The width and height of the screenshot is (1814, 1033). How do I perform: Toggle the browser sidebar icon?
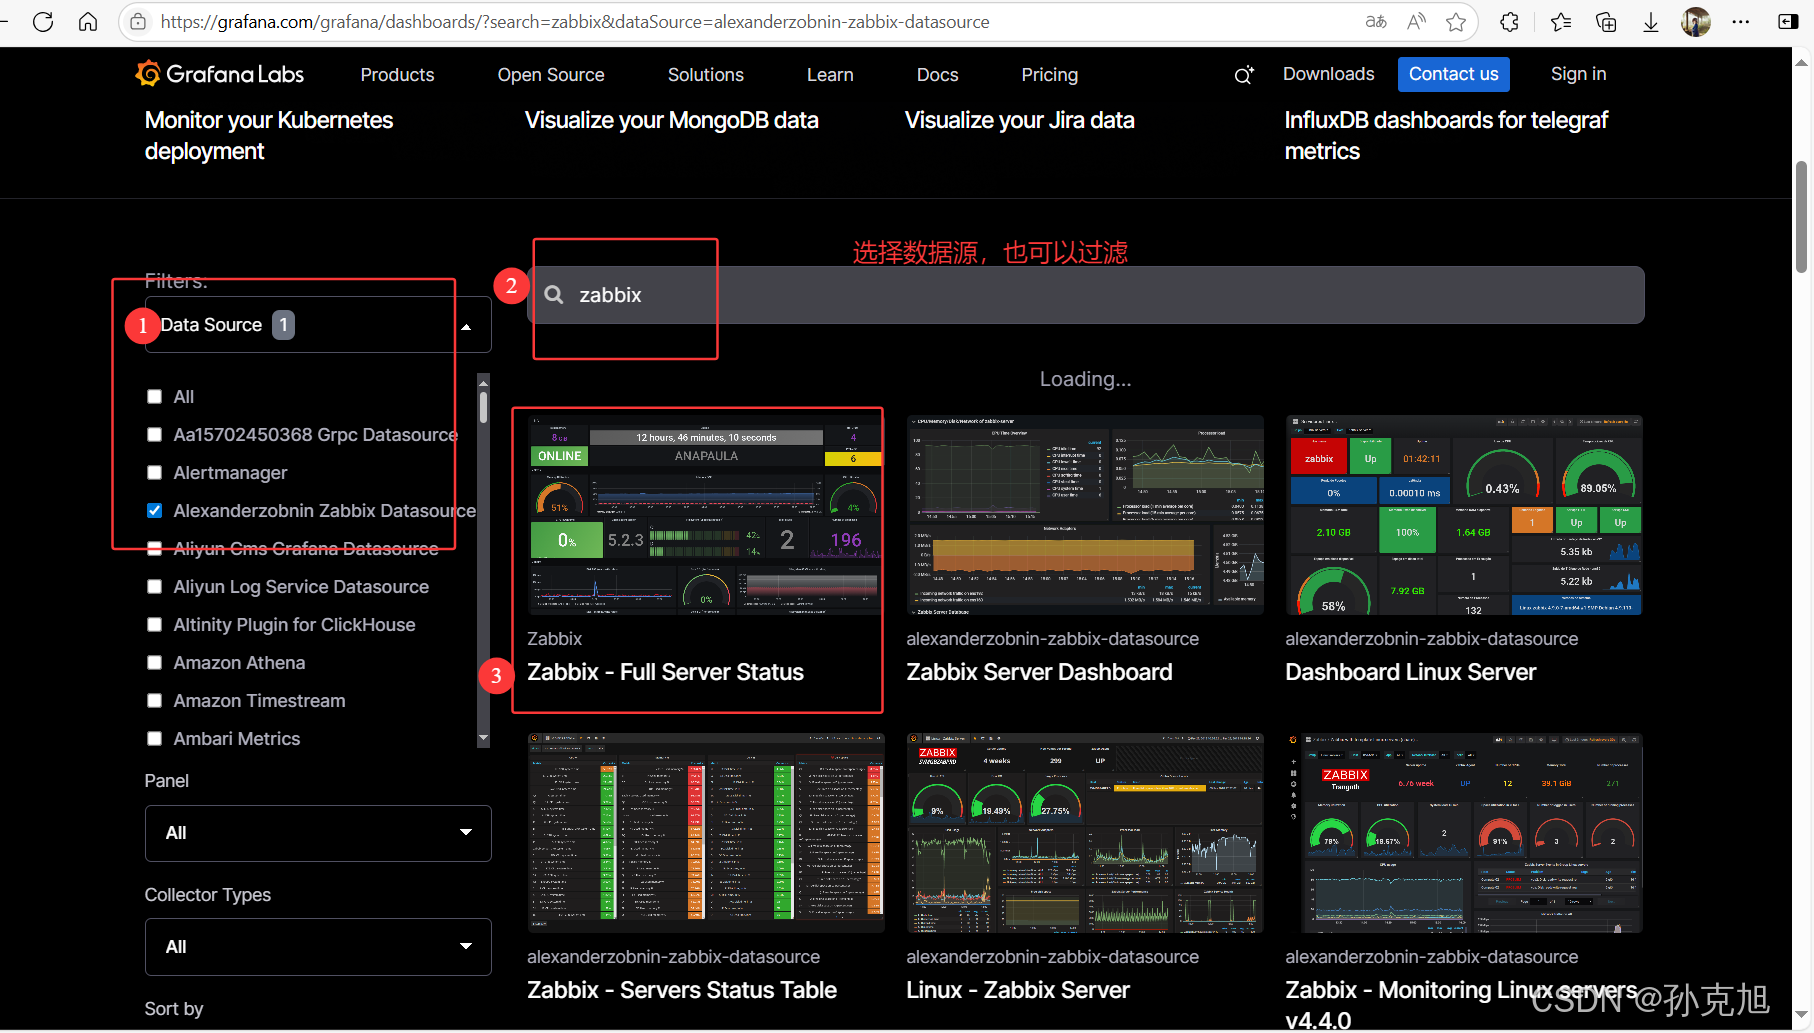tap(1789, 21)
